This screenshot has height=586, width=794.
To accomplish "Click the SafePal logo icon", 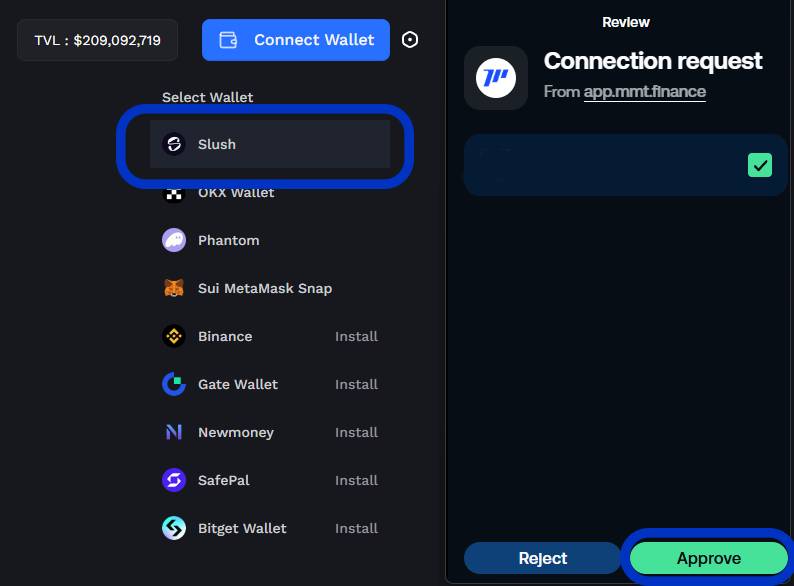I will tap(174, 480).
